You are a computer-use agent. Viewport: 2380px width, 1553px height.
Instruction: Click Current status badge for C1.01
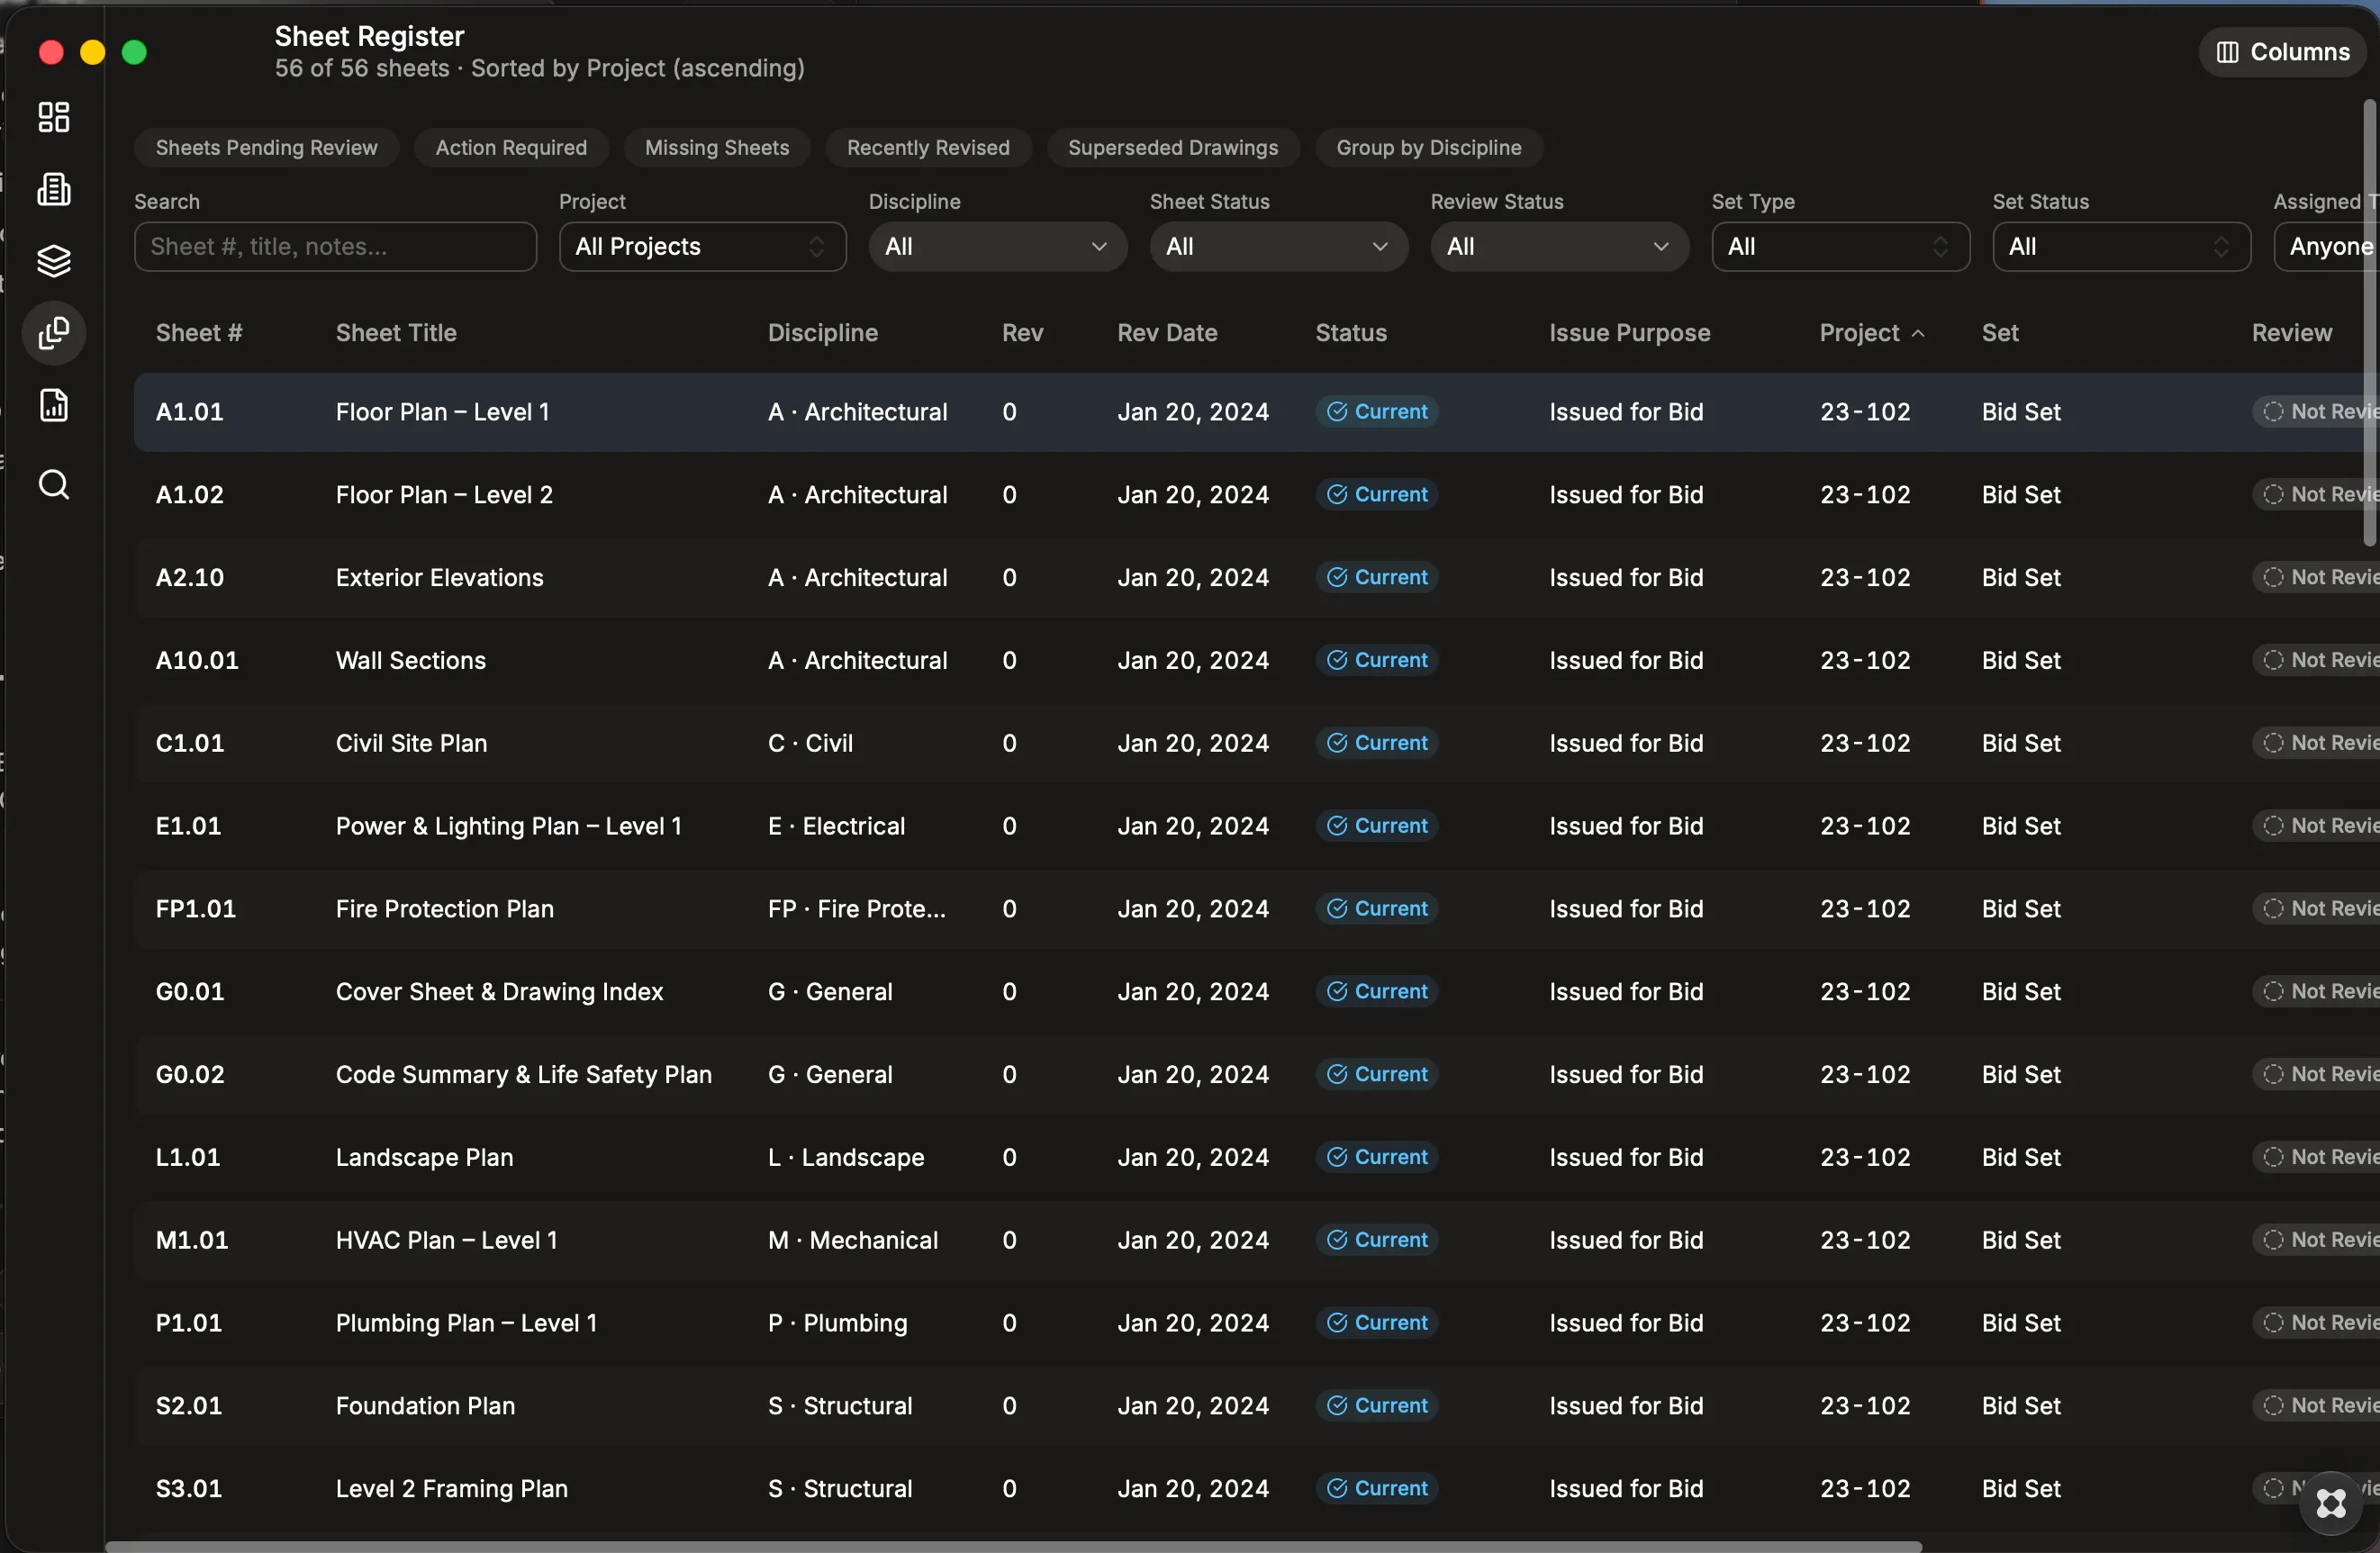[1376, 743]
